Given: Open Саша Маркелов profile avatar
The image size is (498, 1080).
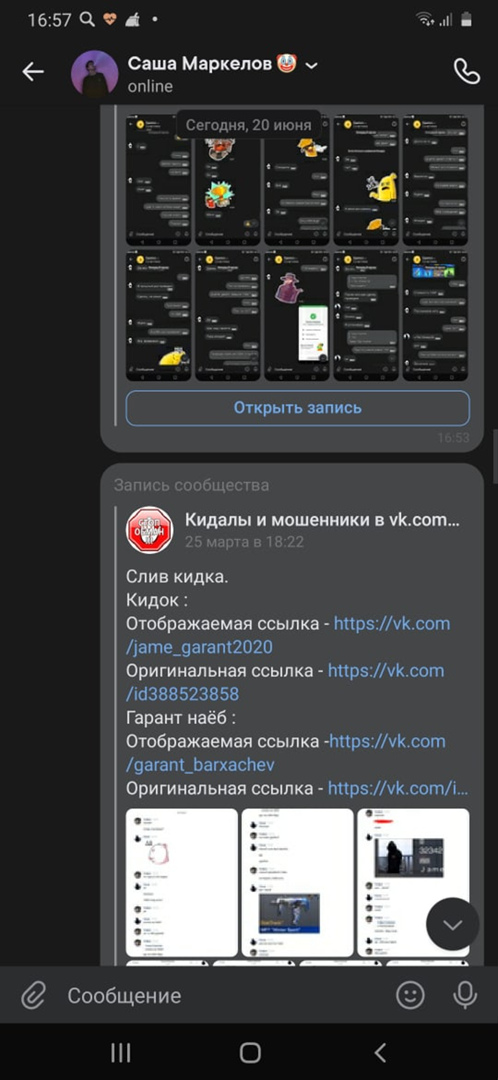Looking at the screenshot, I should pyautogui.click(x=94, y=73).
